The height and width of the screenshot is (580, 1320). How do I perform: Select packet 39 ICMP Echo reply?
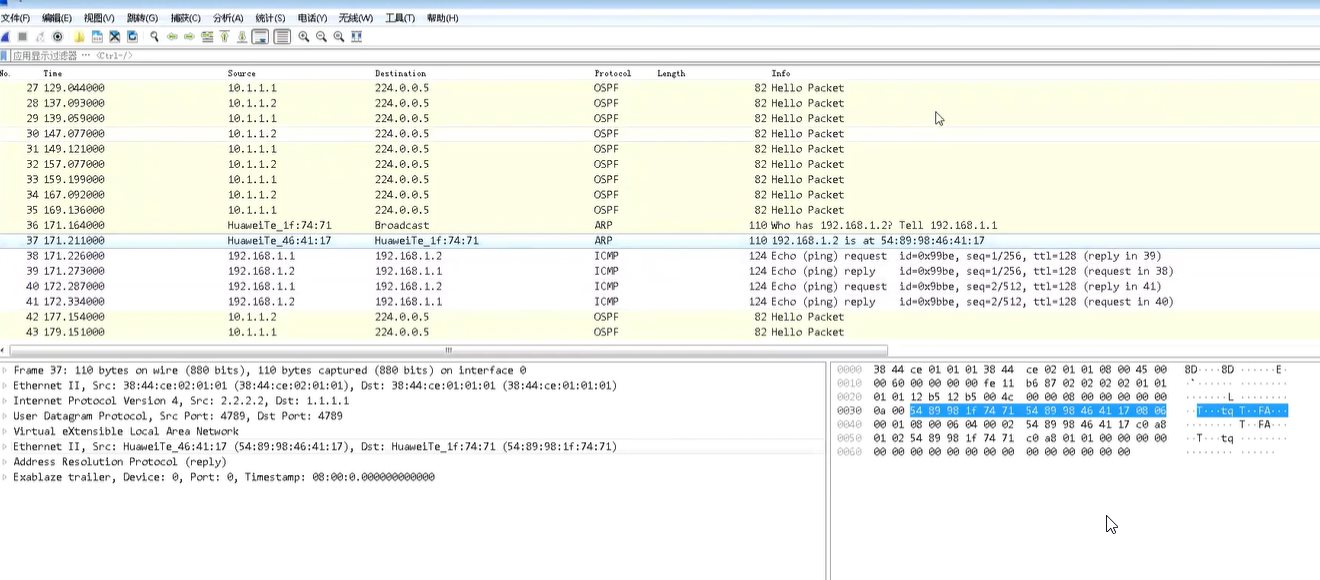[660, 271]
